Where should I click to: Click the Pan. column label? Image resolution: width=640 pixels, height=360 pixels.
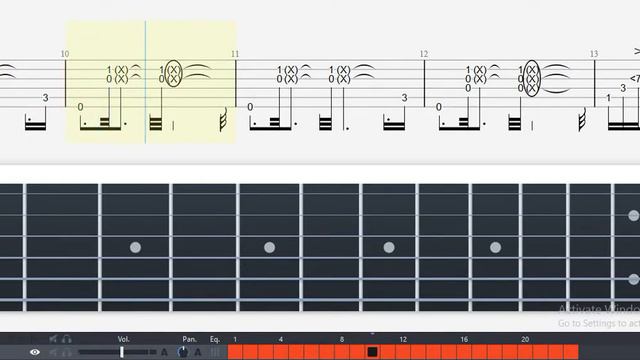click(x=189, y=339)
